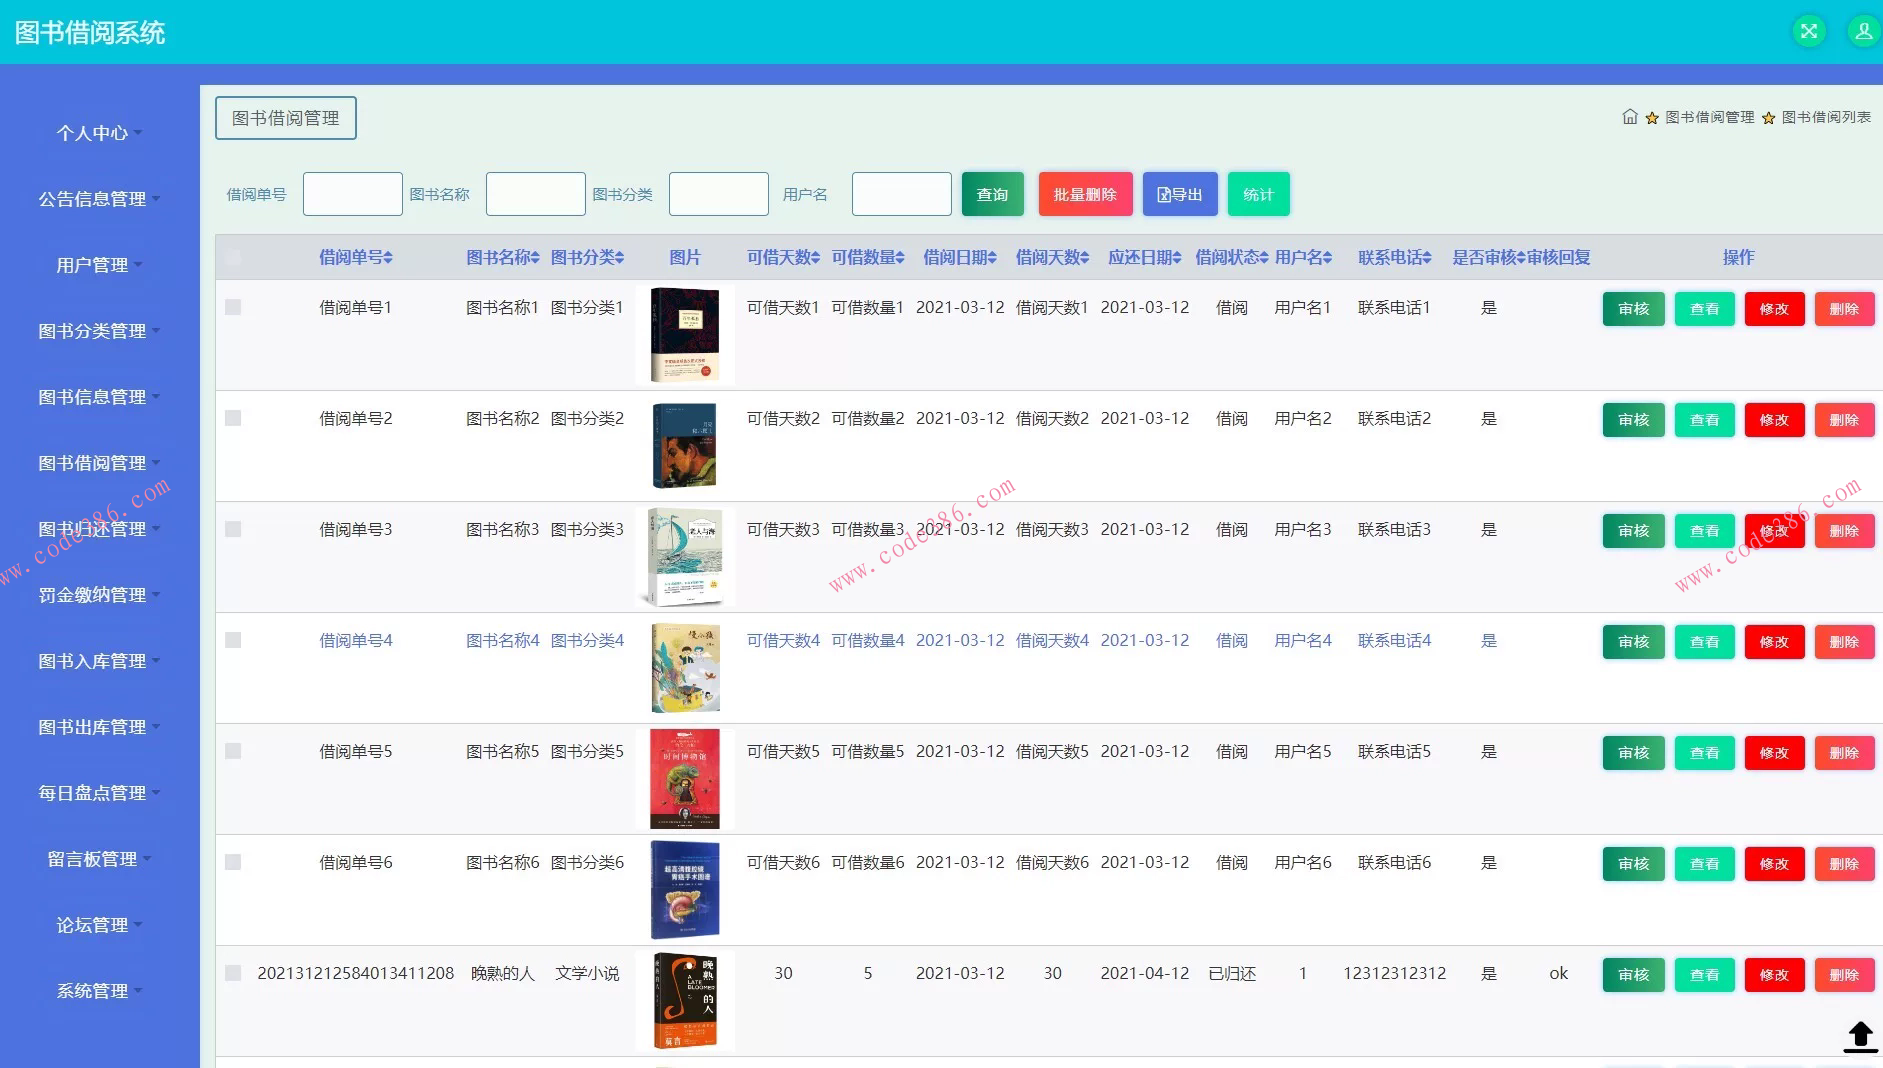Click the back-to-top arrow icon
1883x1068 pixels.
pyautogui.click(x=1860, y=1037)
